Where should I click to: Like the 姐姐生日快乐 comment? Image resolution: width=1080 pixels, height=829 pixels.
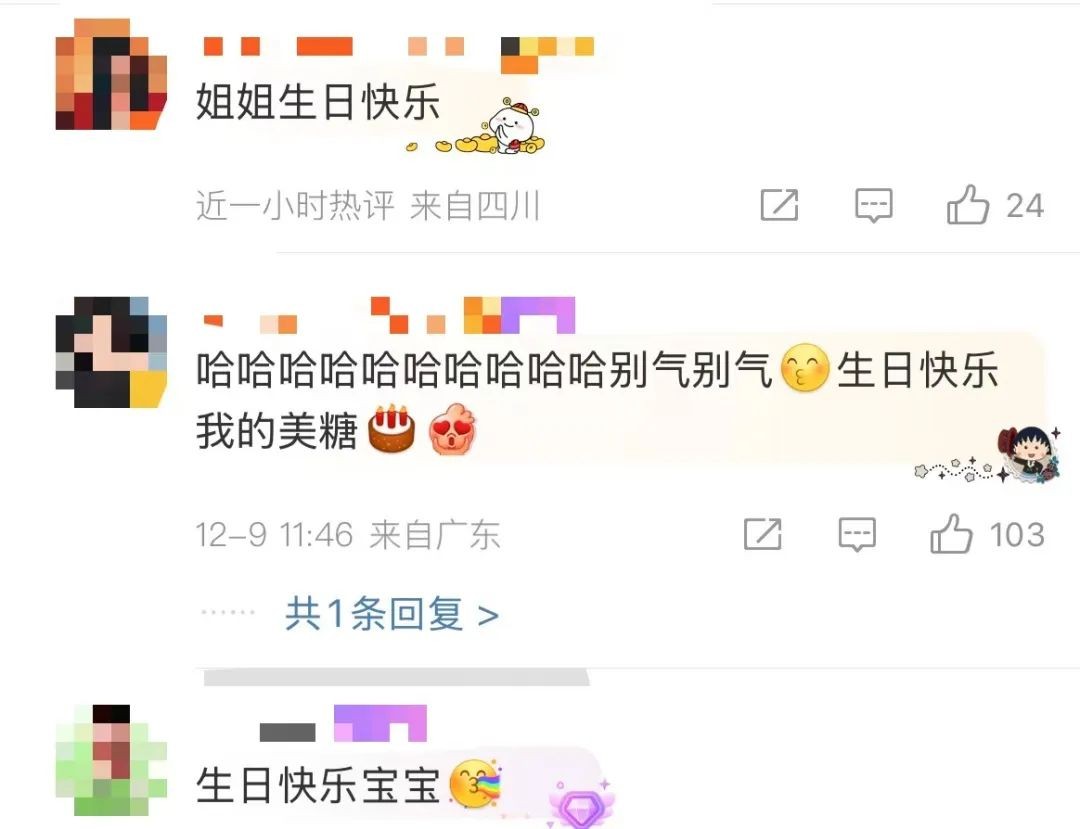(x=968, y=204)
